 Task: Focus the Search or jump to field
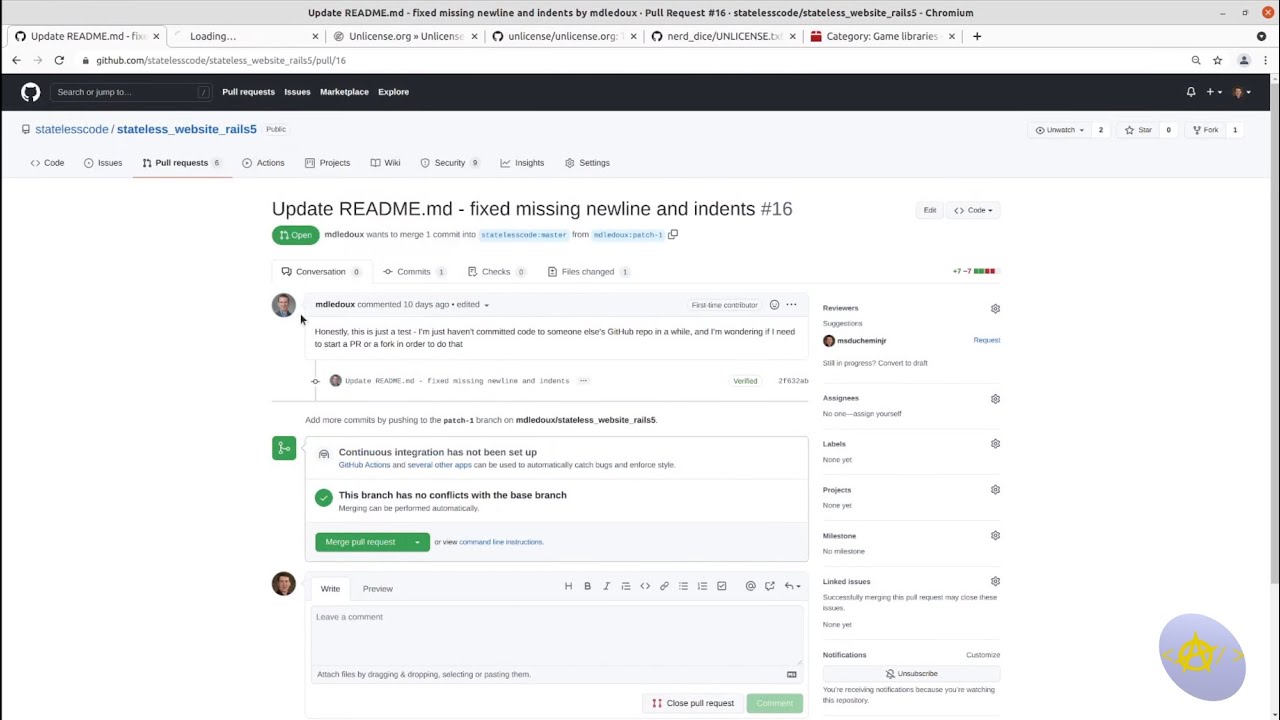133,92
